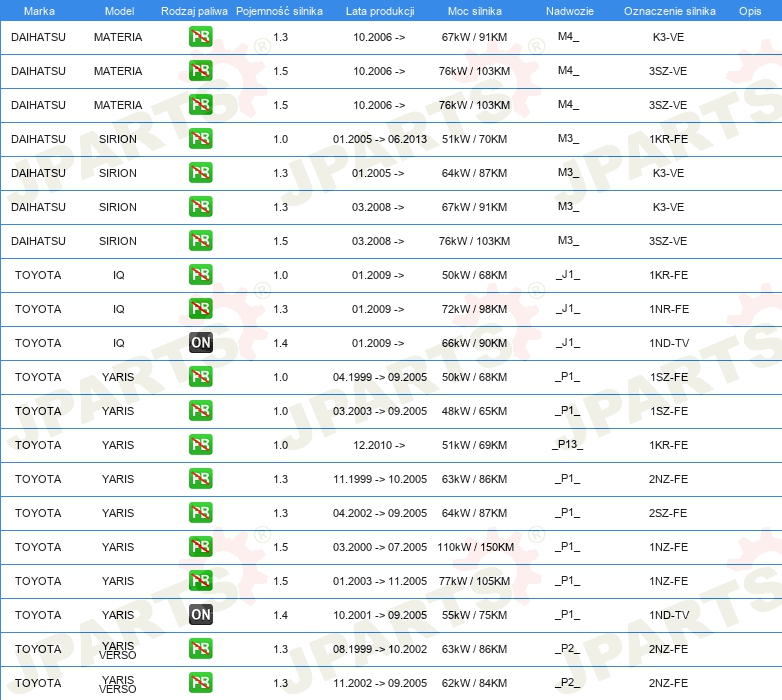Click the Pojemność silnika column header
Viewport: 782px width, 700px height.
pyautogui.click(x=279, y=11)
